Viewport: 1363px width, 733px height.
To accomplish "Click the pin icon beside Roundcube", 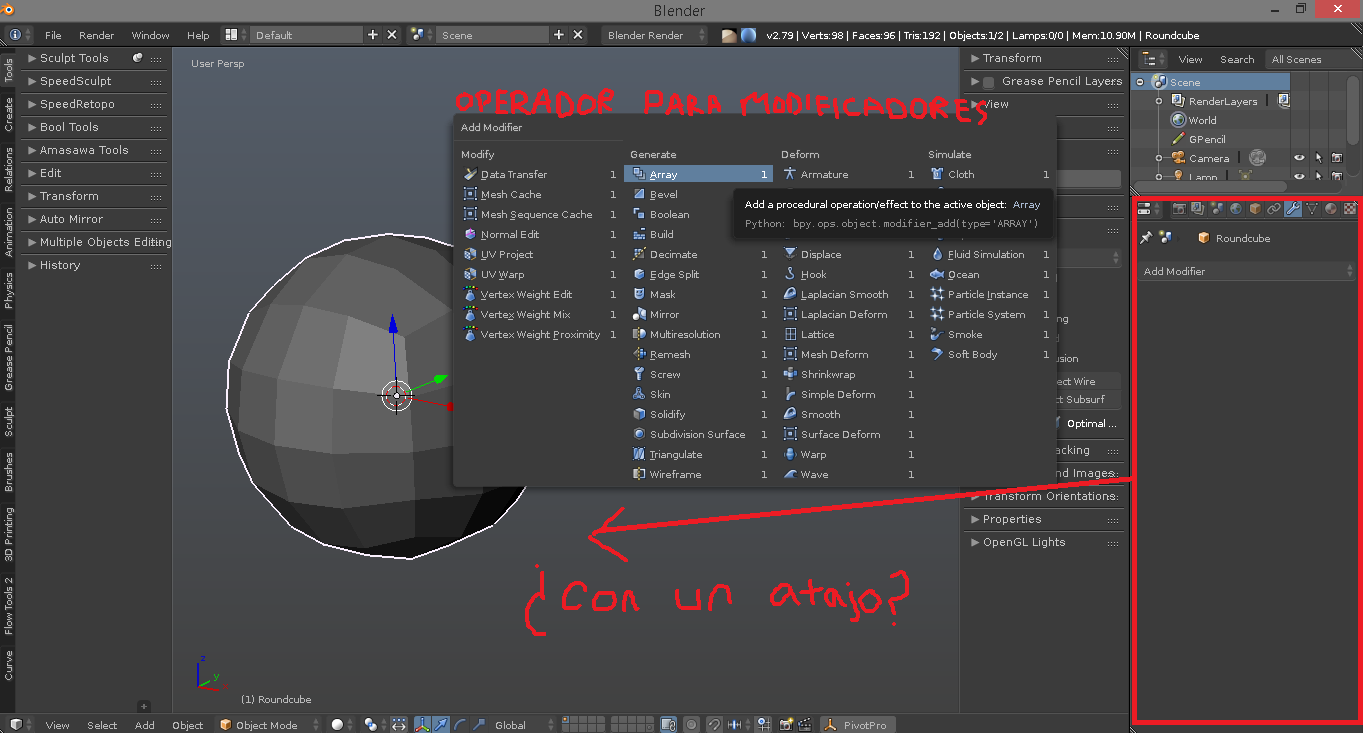I will (1146, 238).
